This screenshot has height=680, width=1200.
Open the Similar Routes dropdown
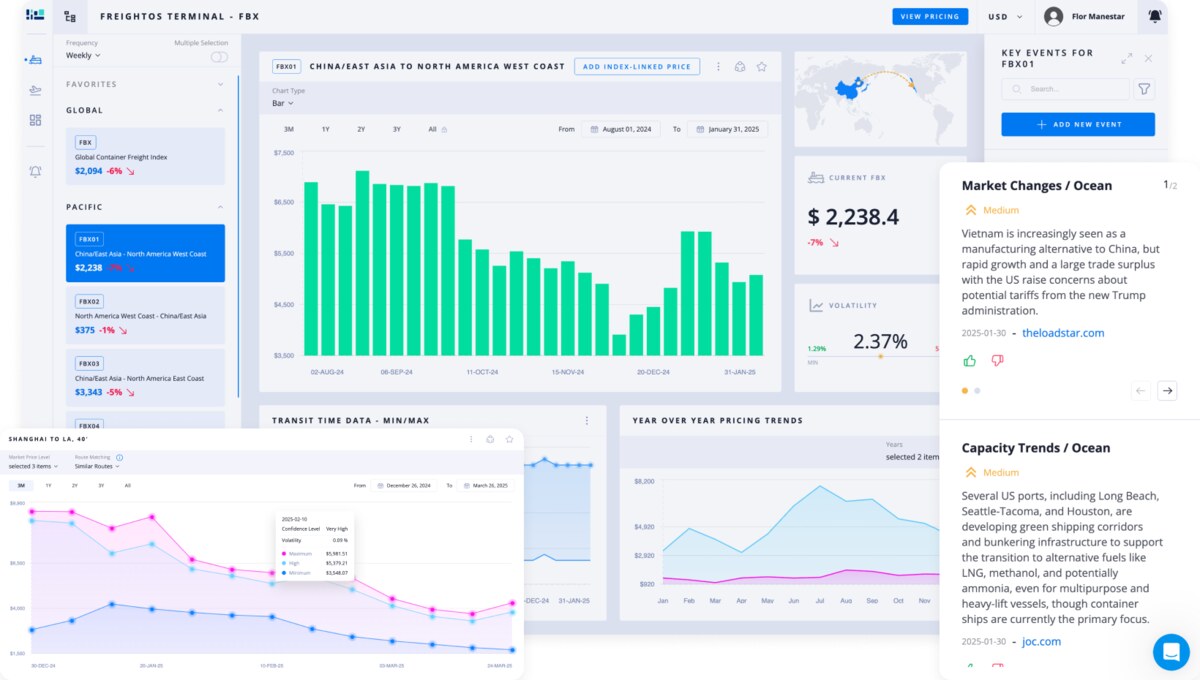[97, 466]
